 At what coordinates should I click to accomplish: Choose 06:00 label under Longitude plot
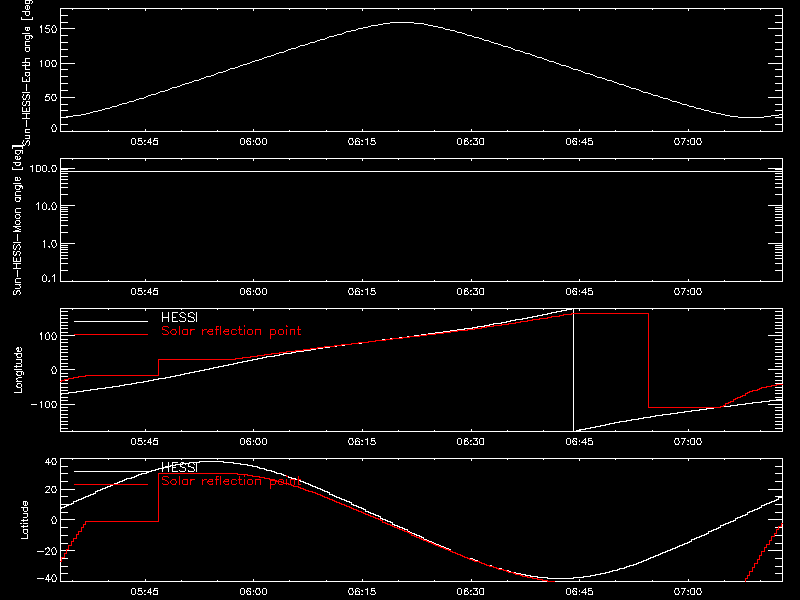click(254, 442)
